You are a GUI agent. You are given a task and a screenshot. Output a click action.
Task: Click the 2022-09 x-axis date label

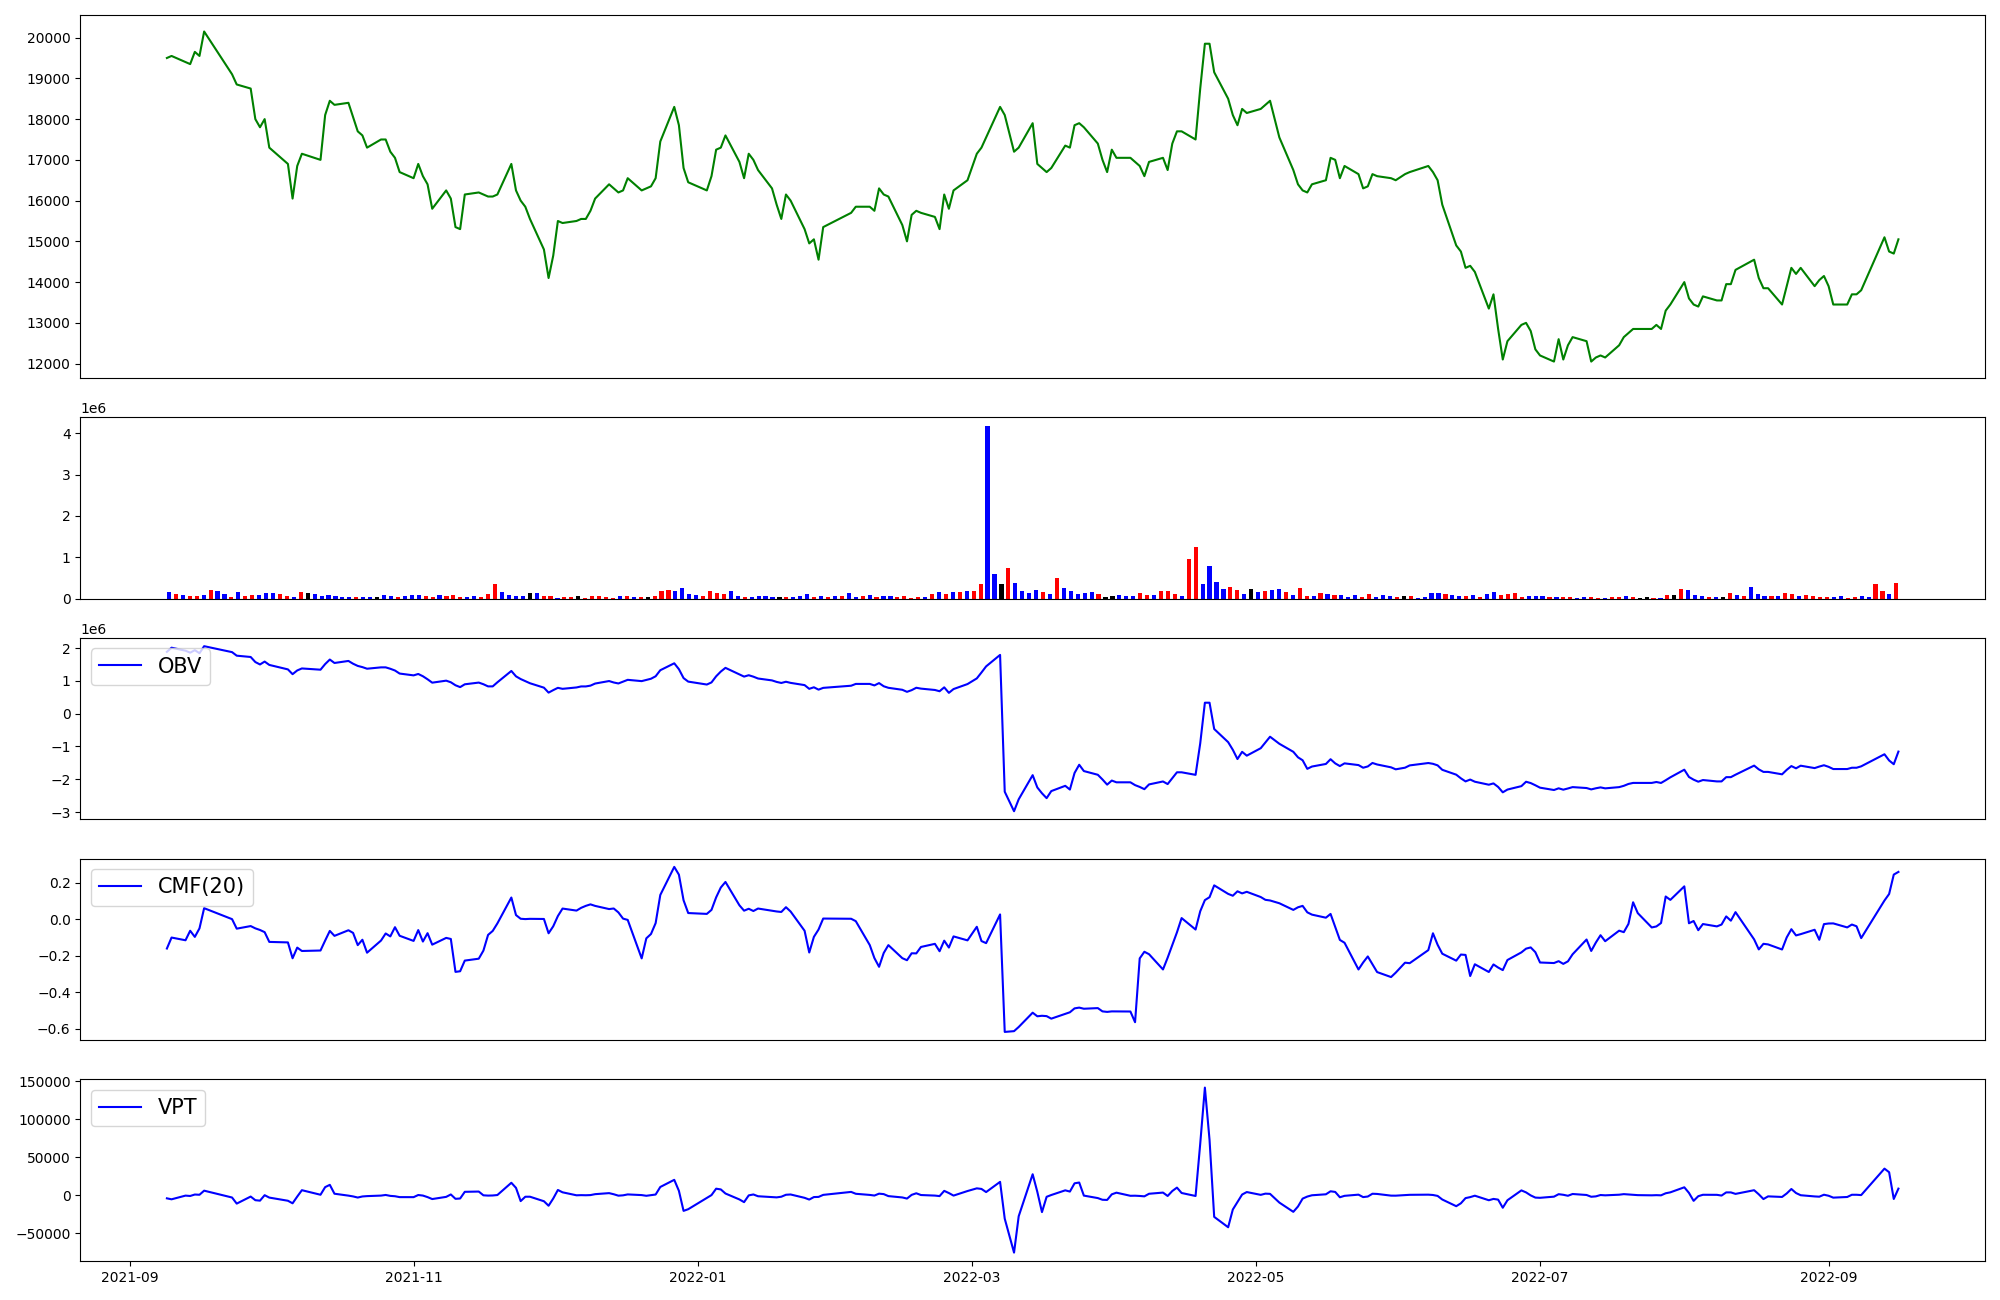click(1828, 1276)
